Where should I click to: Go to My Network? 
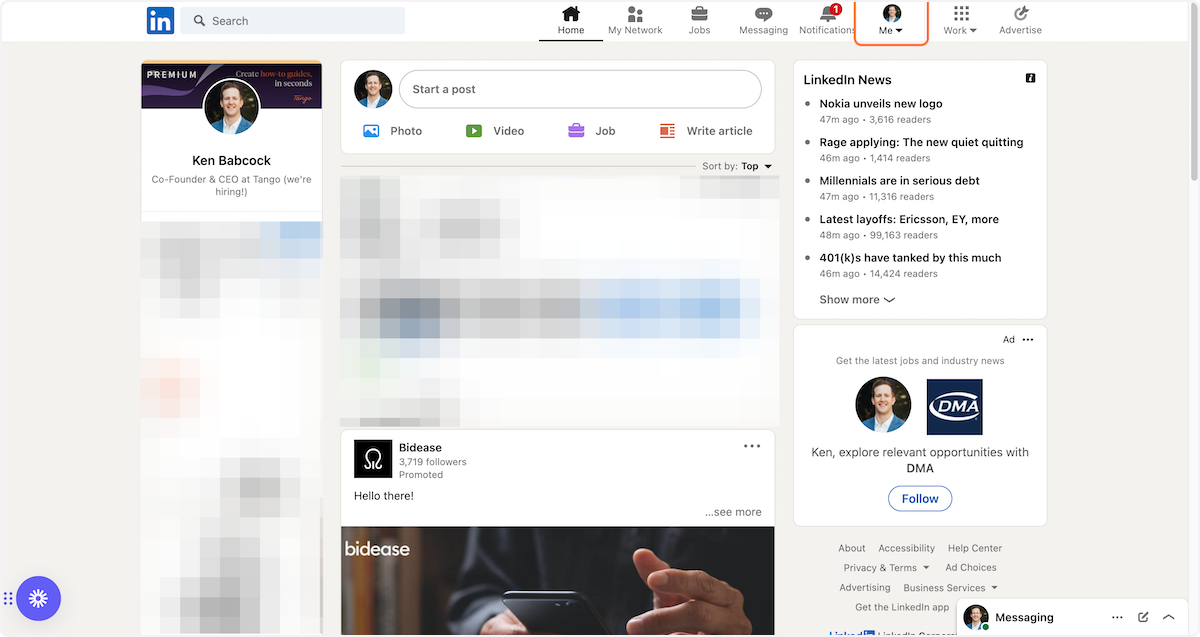635,21
